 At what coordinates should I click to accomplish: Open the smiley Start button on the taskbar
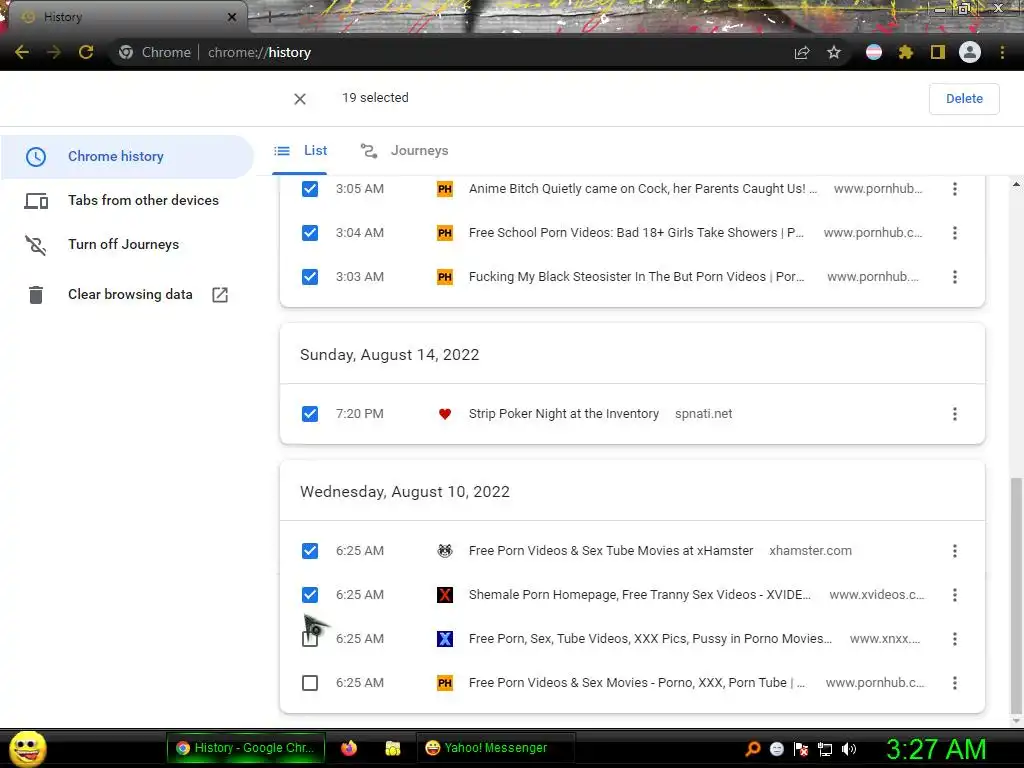coord(27,748)
